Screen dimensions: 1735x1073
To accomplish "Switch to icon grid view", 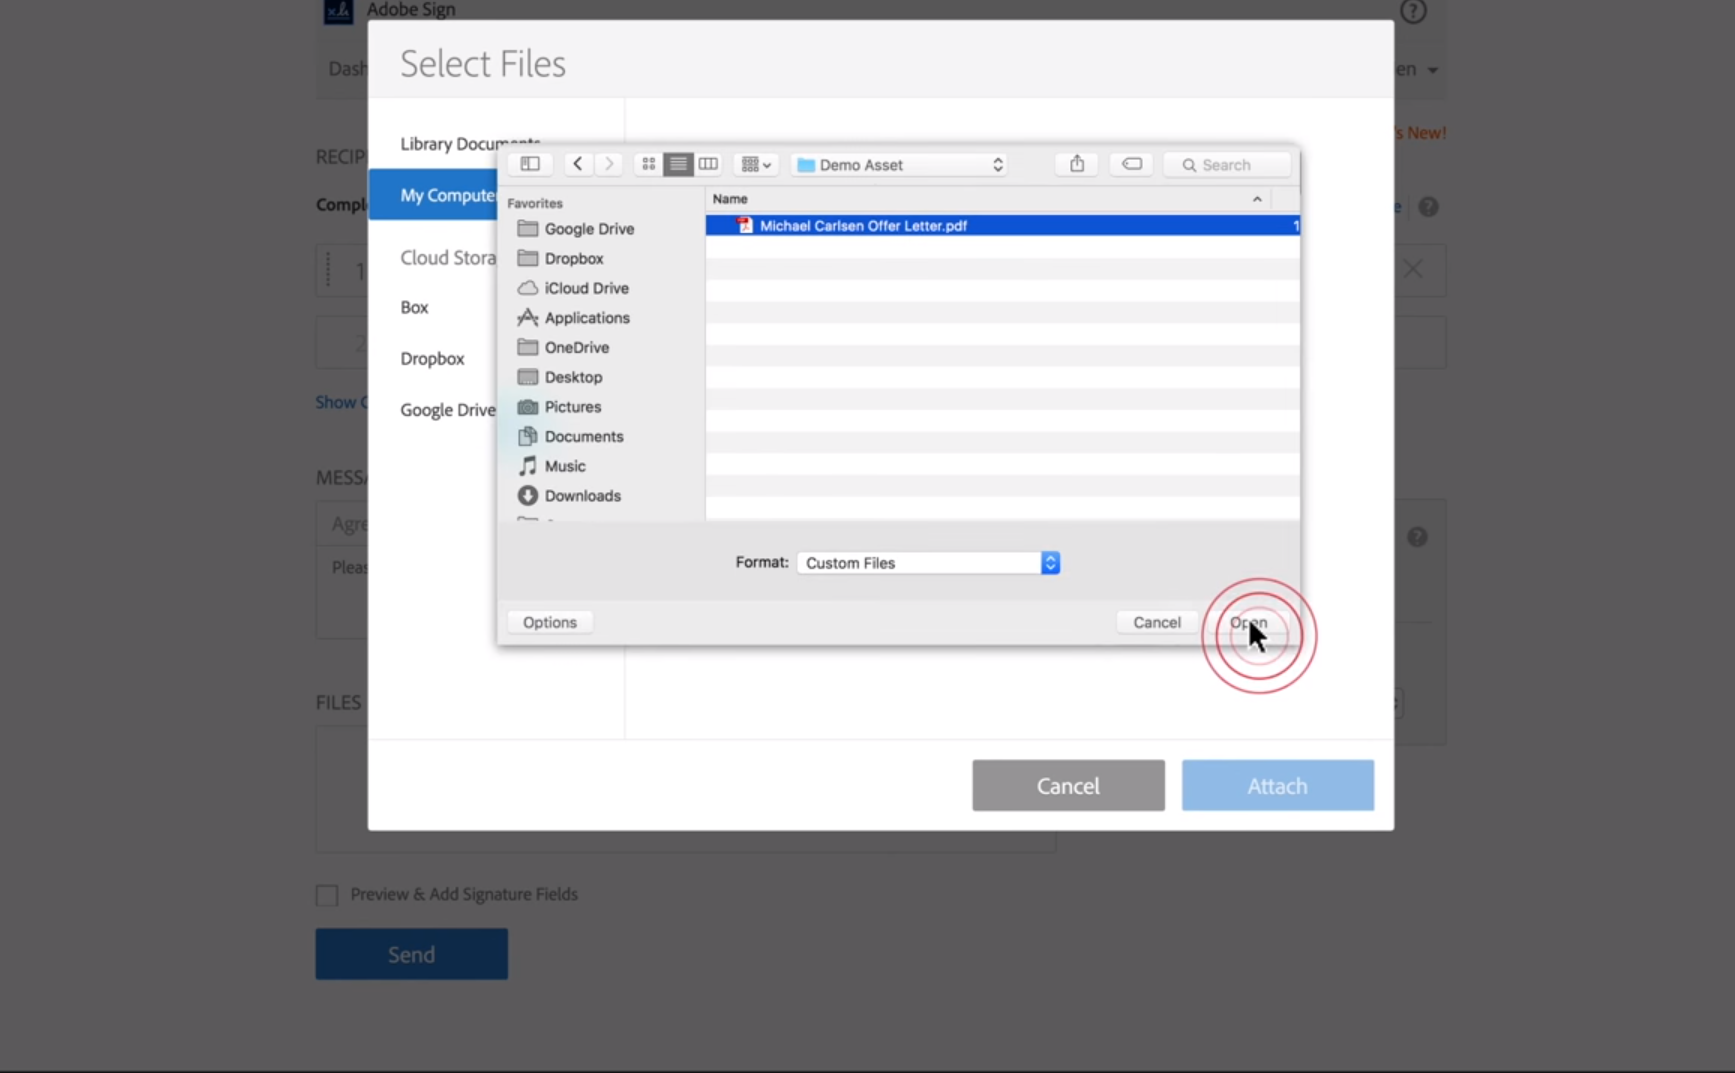I will (648, 164).
